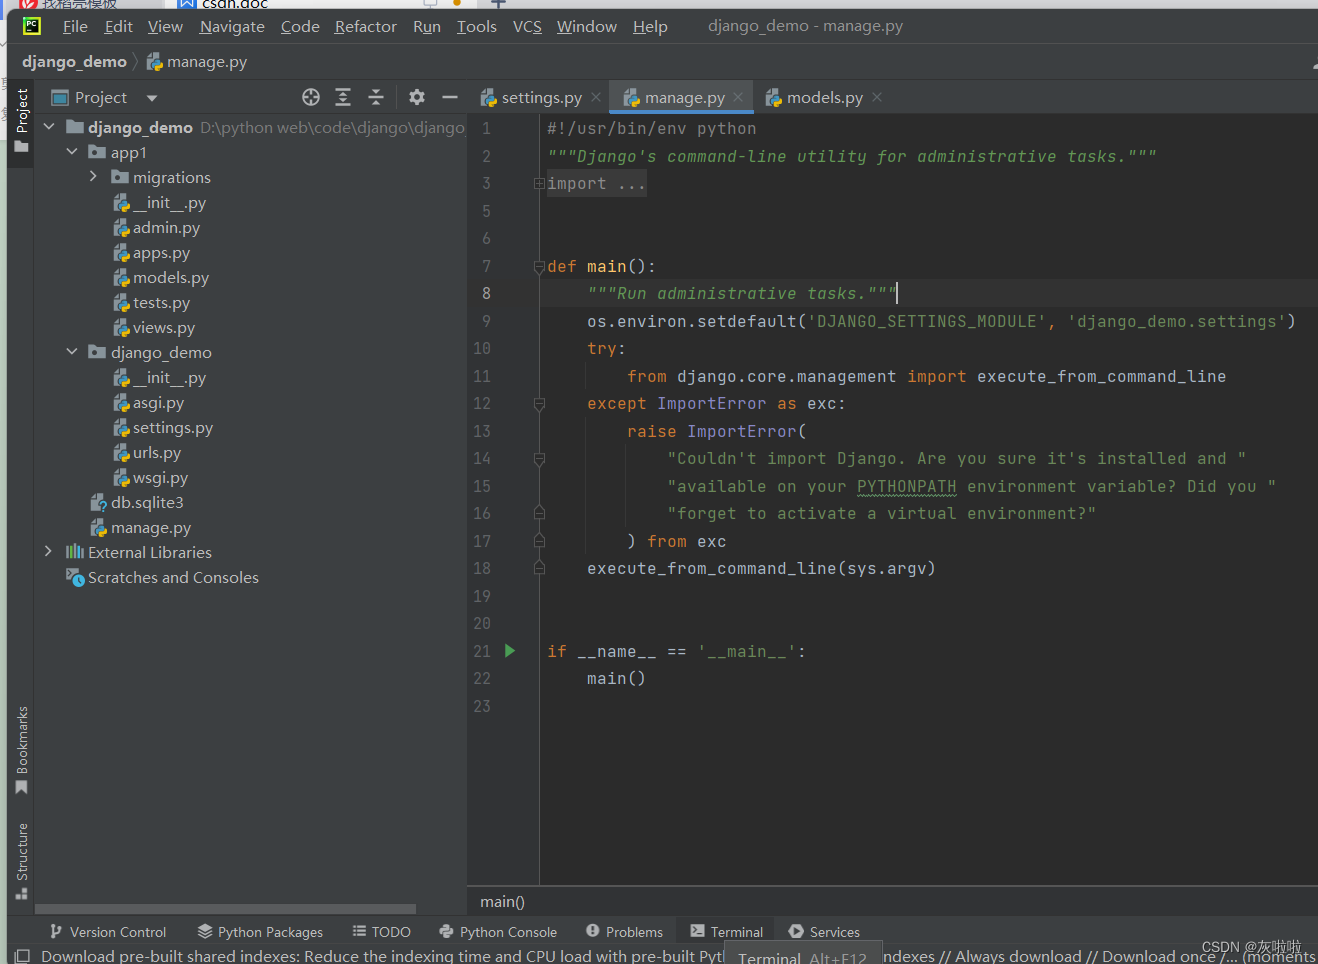Select models.py under app1

161,278
